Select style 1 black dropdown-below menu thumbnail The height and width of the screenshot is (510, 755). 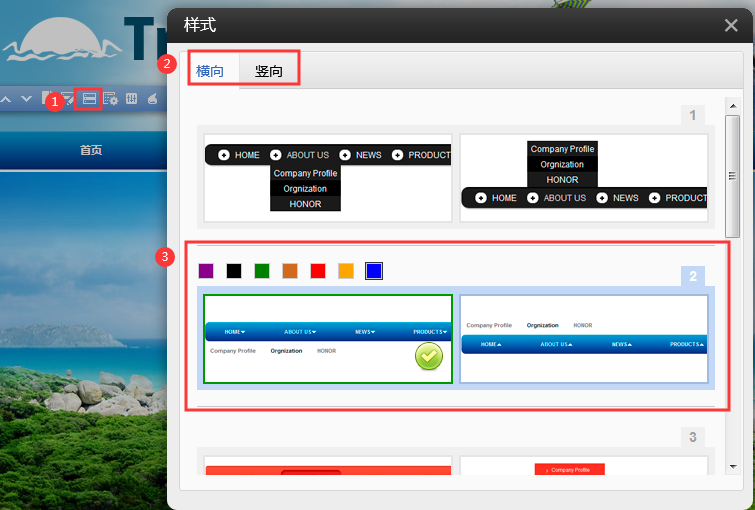tap(328, 177)
